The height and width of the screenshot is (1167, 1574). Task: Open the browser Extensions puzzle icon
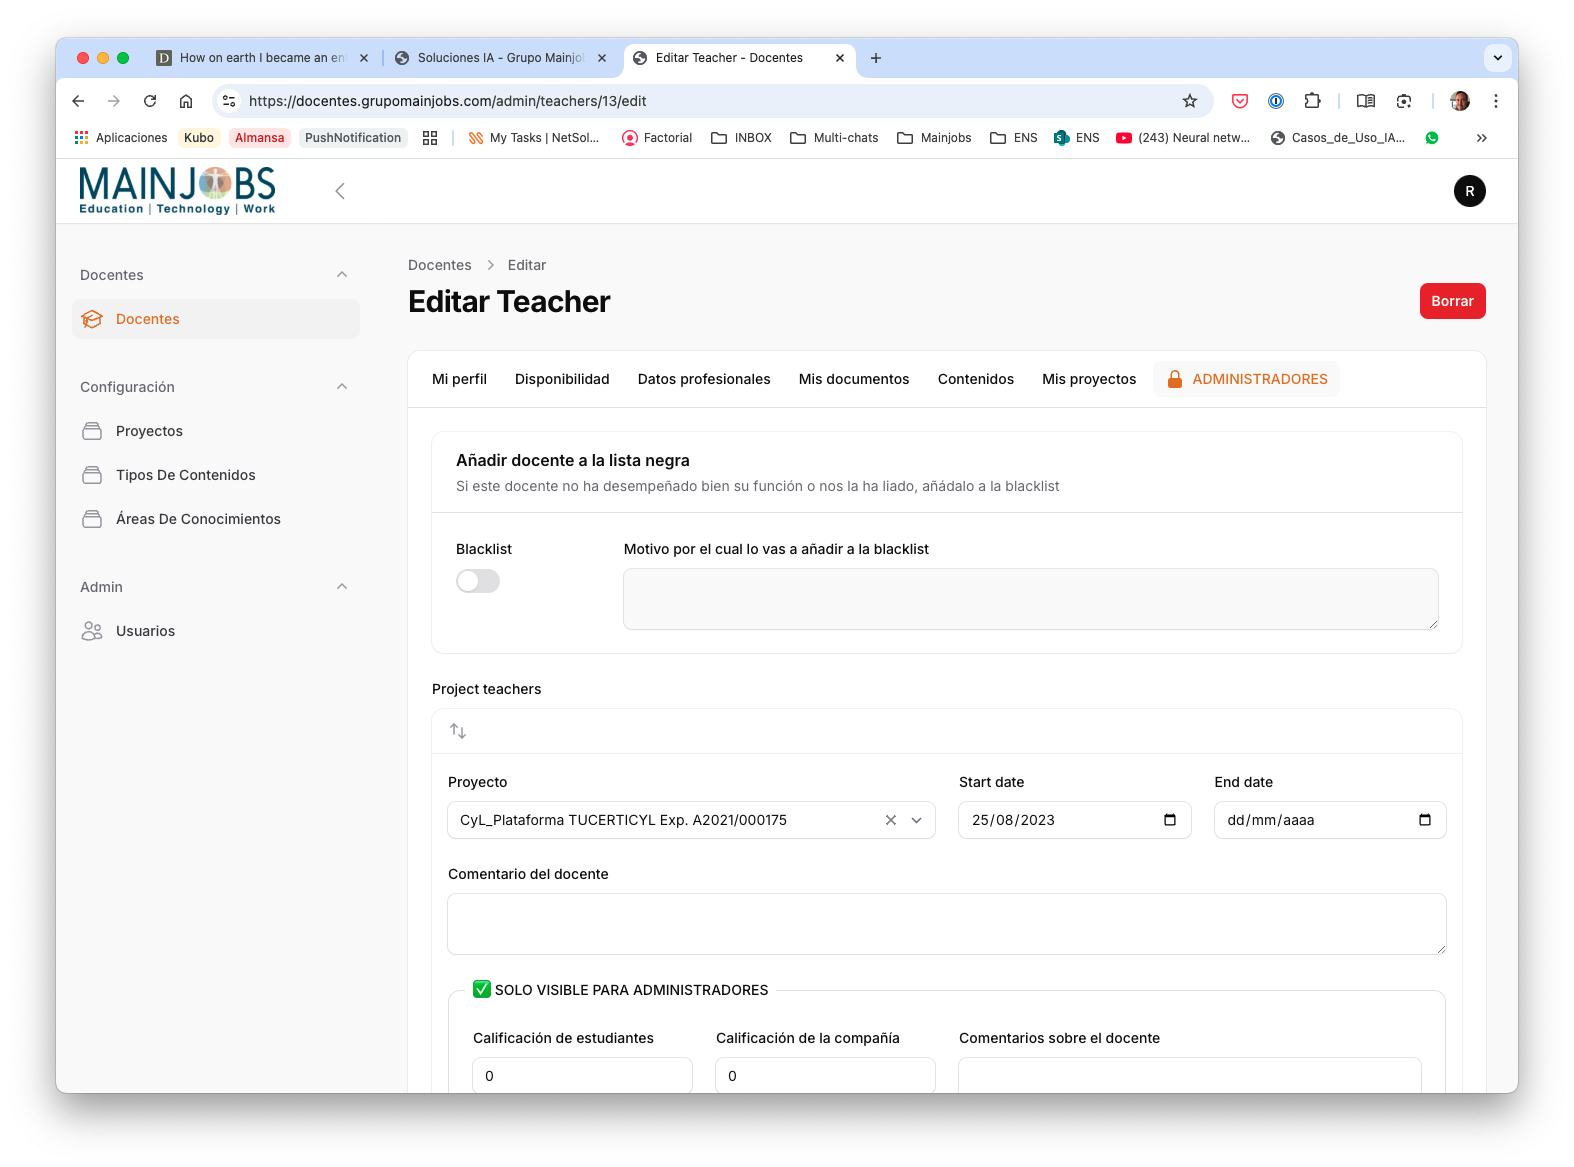(1312, 101)
